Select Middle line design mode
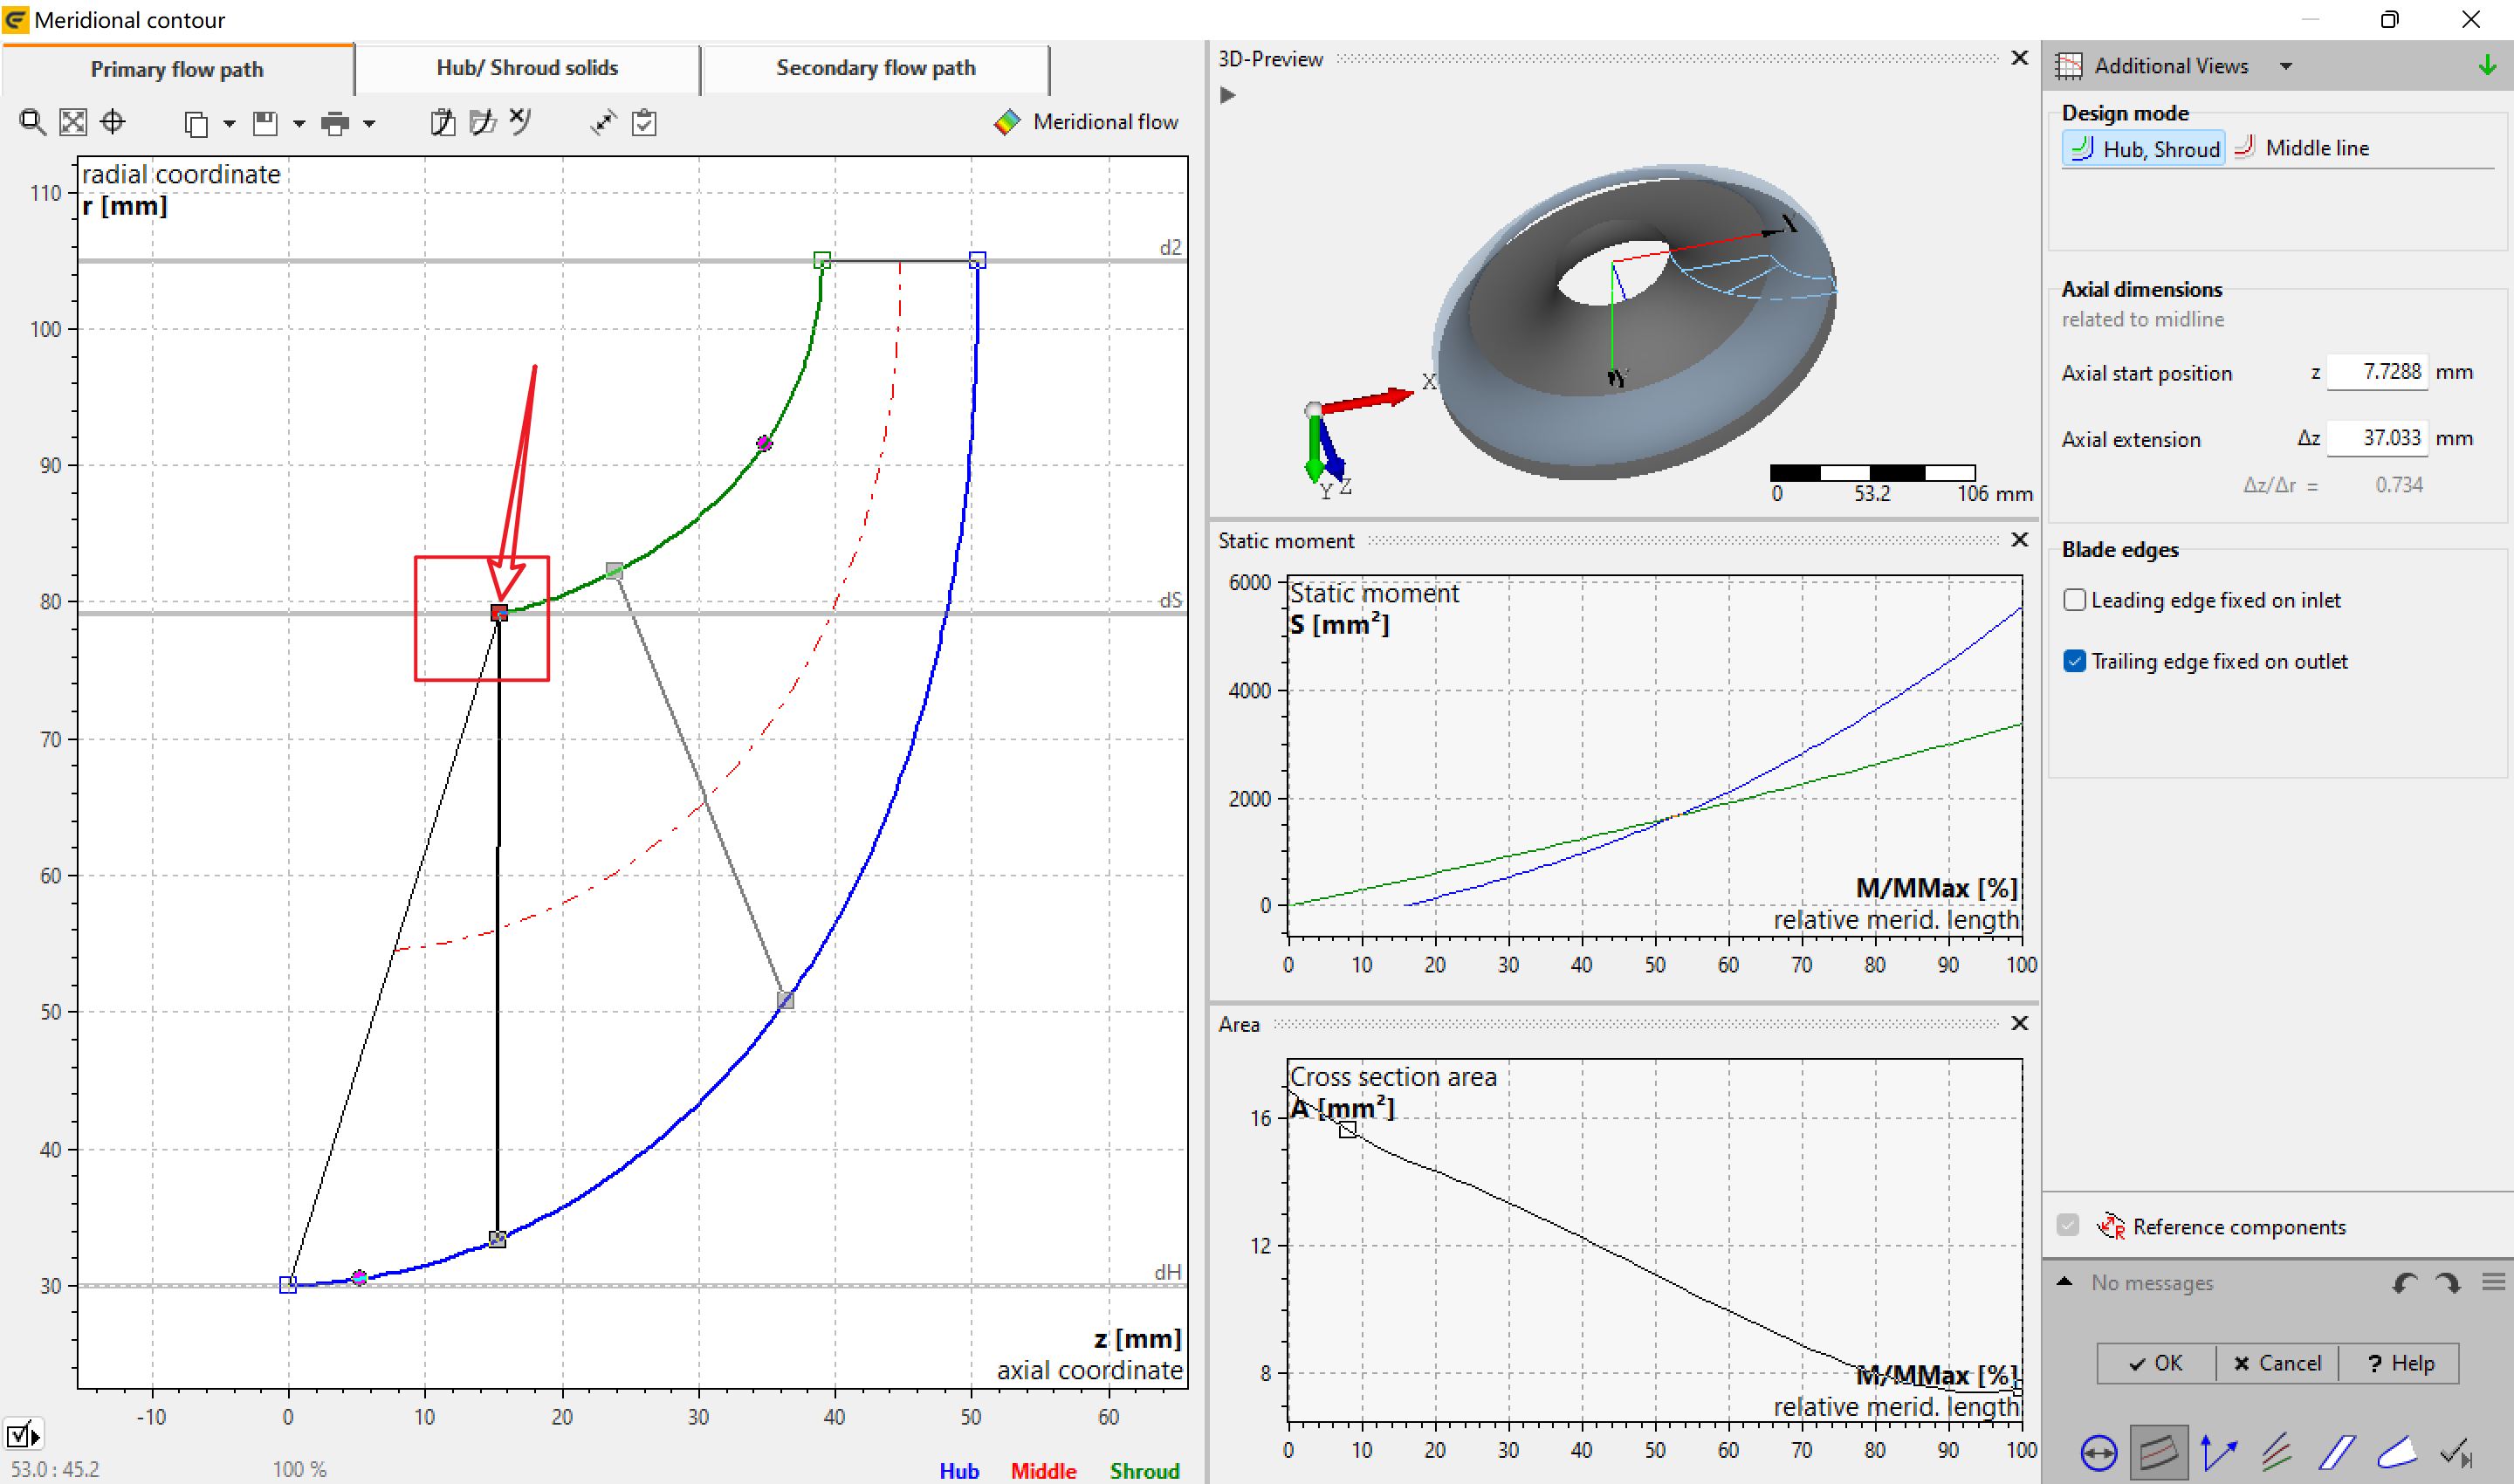2514x1484 pixels. click(2303, 148)
